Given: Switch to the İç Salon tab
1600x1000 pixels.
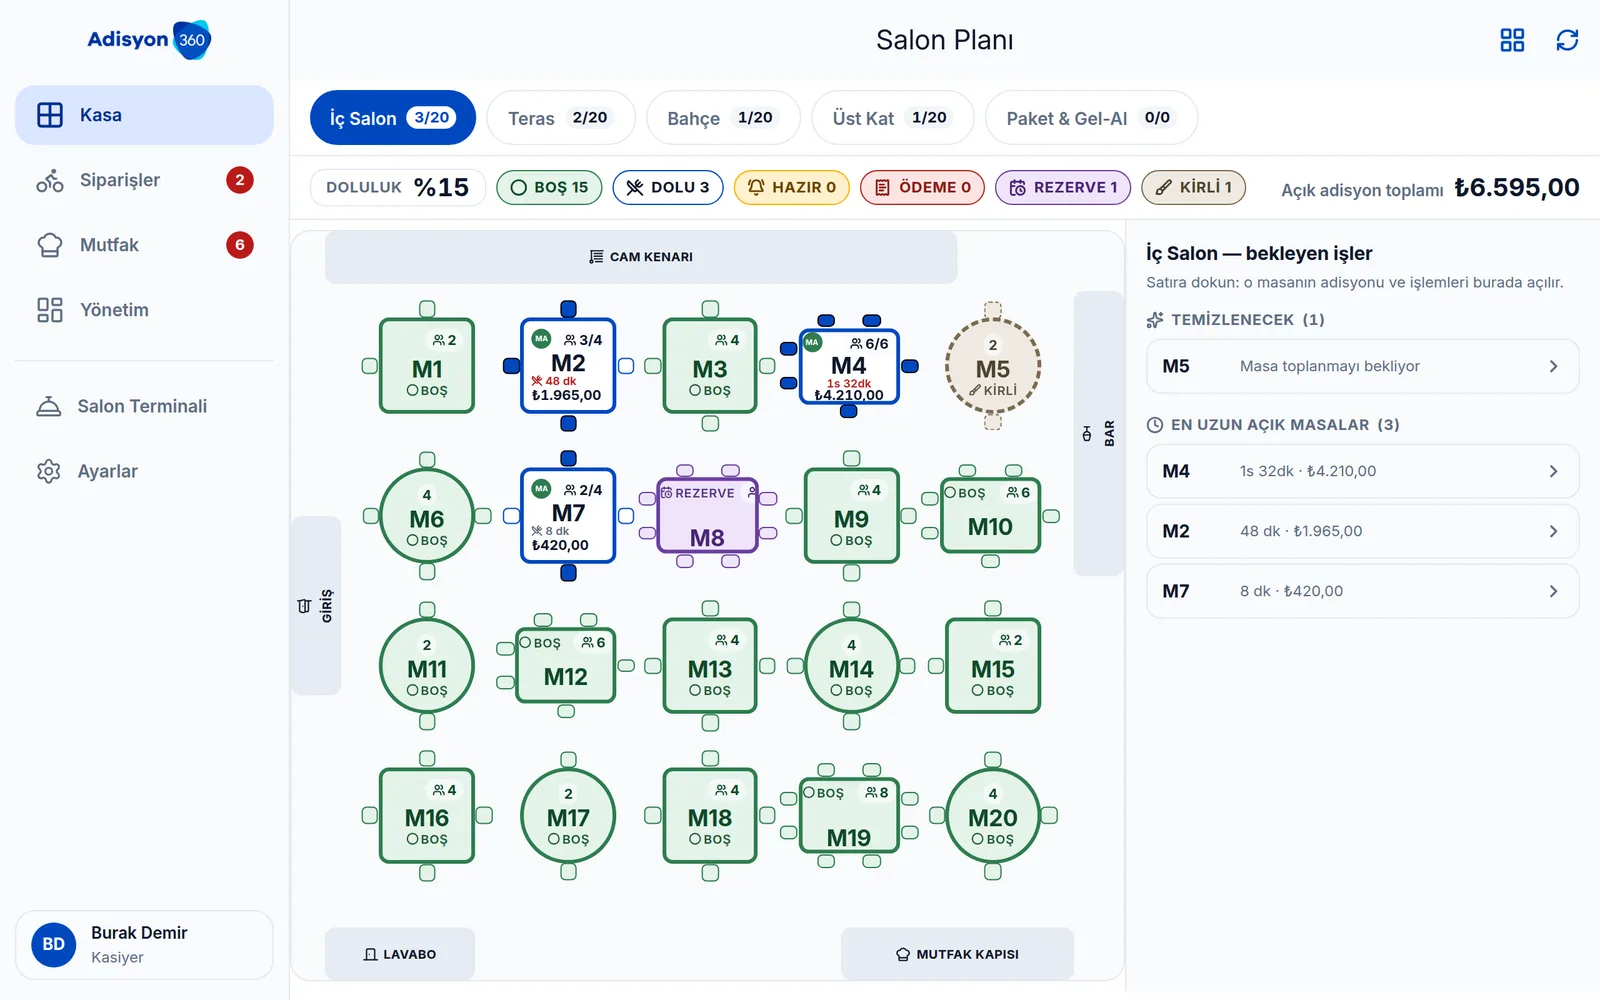Looking at the screenshot, I should point(392,118).
